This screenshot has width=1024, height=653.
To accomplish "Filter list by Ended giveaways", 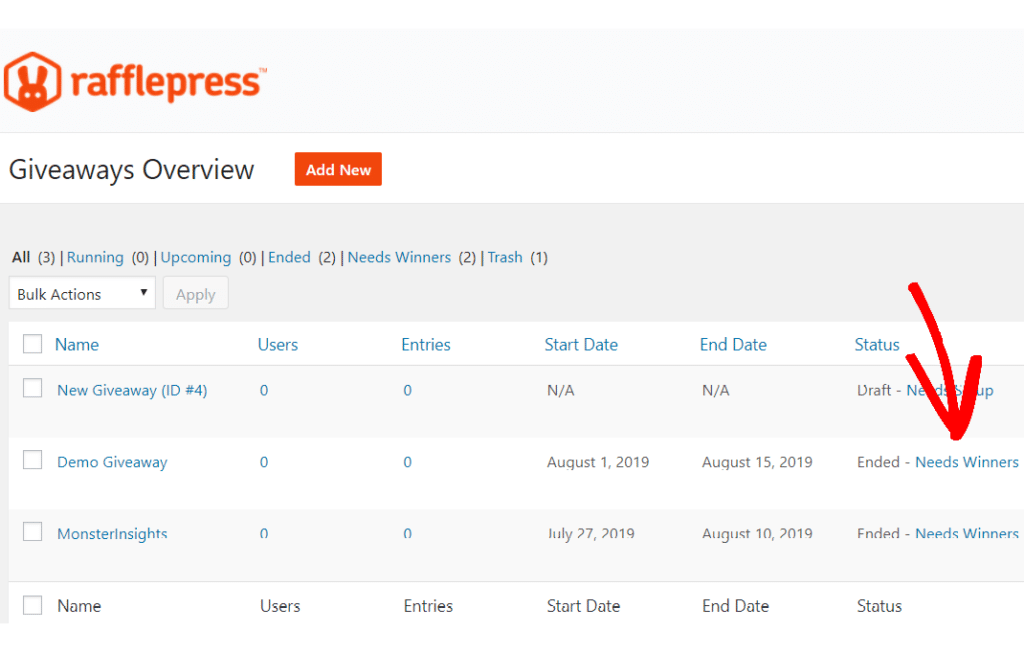I will pos(289,257).
